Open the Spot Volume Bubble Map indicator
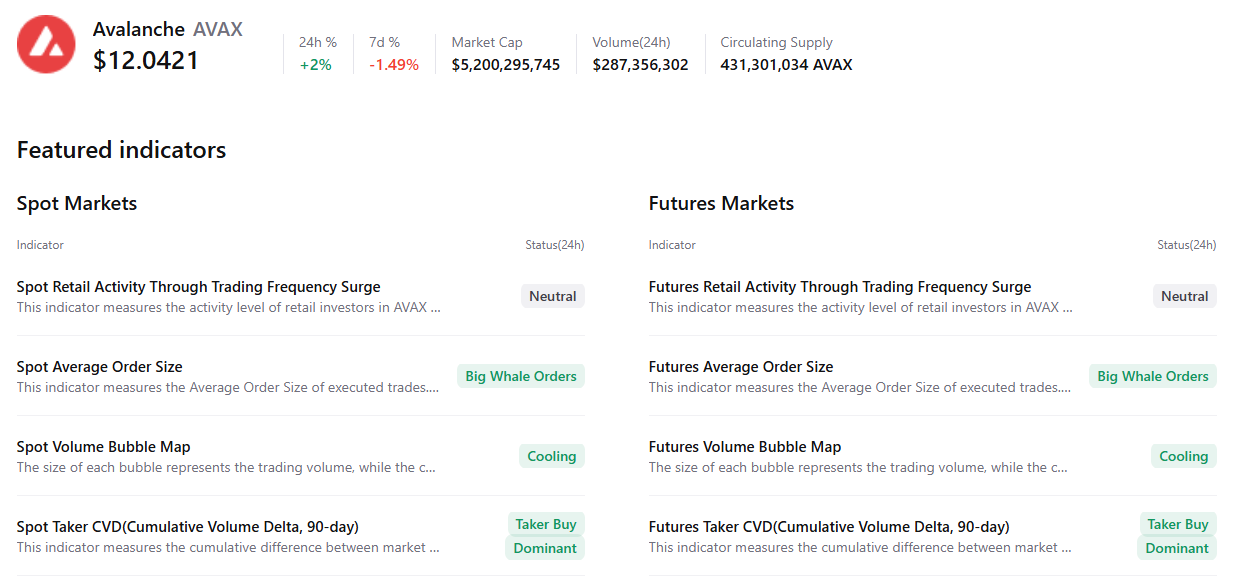1242x588 pixels. coord(103,447)
